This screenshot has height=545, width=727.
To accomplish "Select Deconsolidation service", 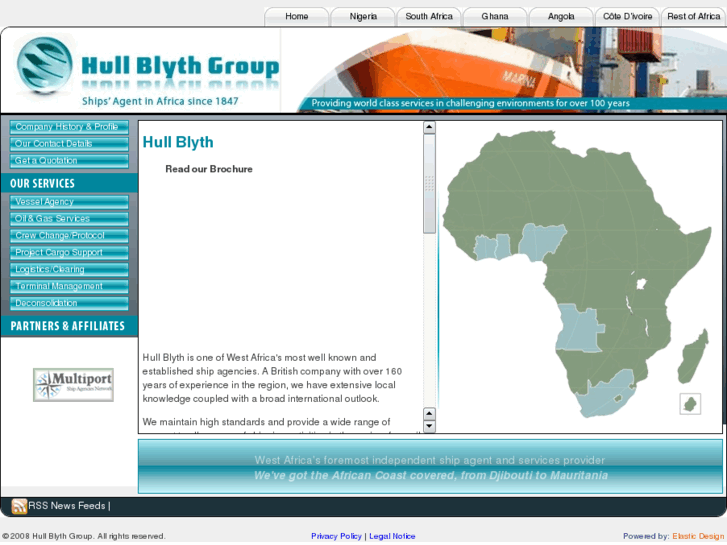I will [x=69, y=303].
